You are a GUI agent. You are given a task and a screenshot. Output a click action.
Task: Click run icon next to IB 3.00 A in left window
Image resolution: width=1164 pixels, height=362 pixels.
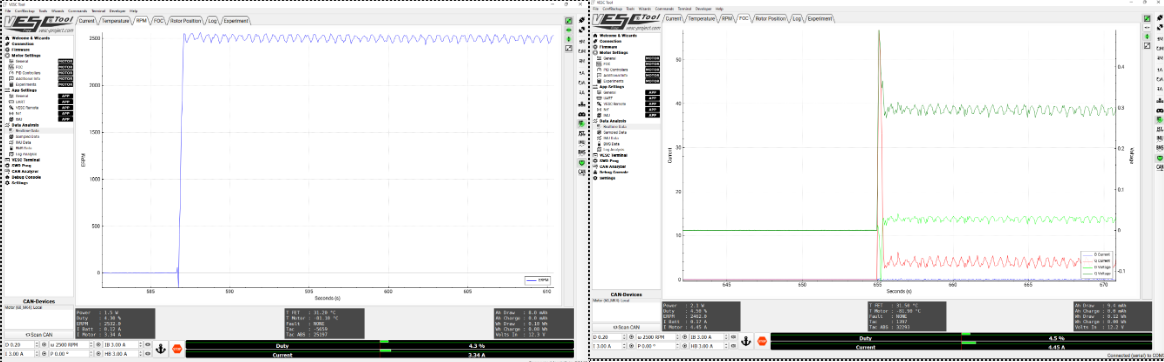point(148,345)
